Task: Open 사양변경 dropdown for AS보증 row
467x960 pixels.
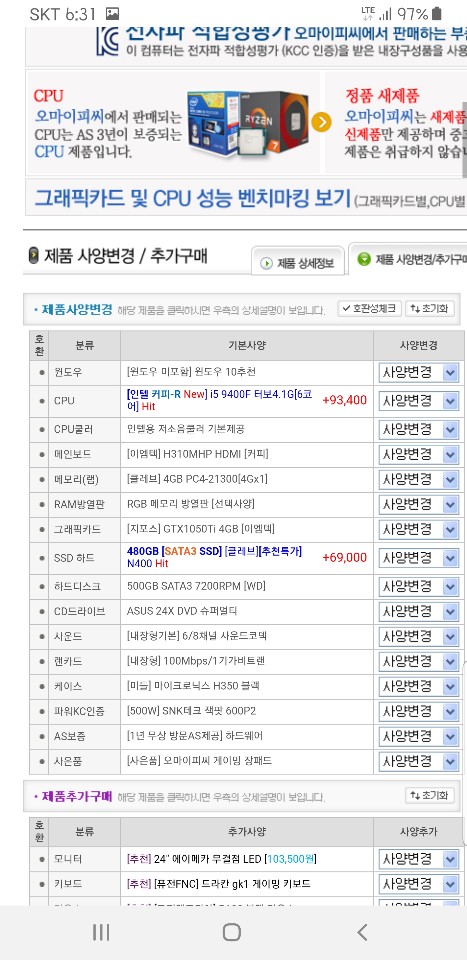Action: pyautogui.click(x=419, y=736)
